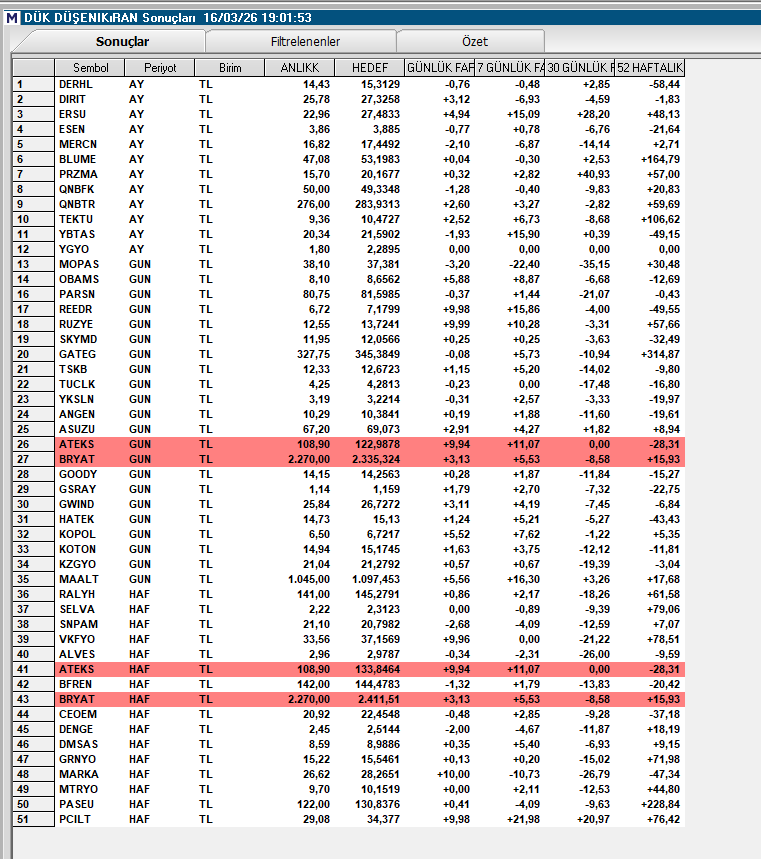Click the Birim column header

tap(230, 68)
